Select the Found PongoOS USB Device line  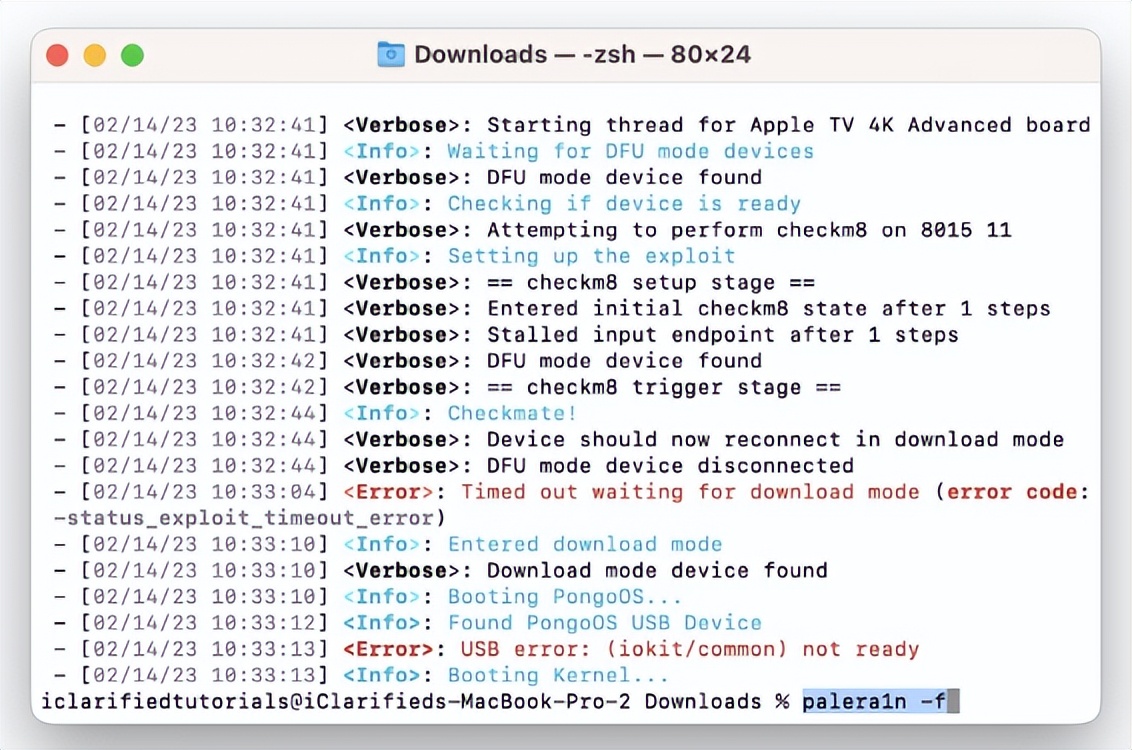coord(607,622)
